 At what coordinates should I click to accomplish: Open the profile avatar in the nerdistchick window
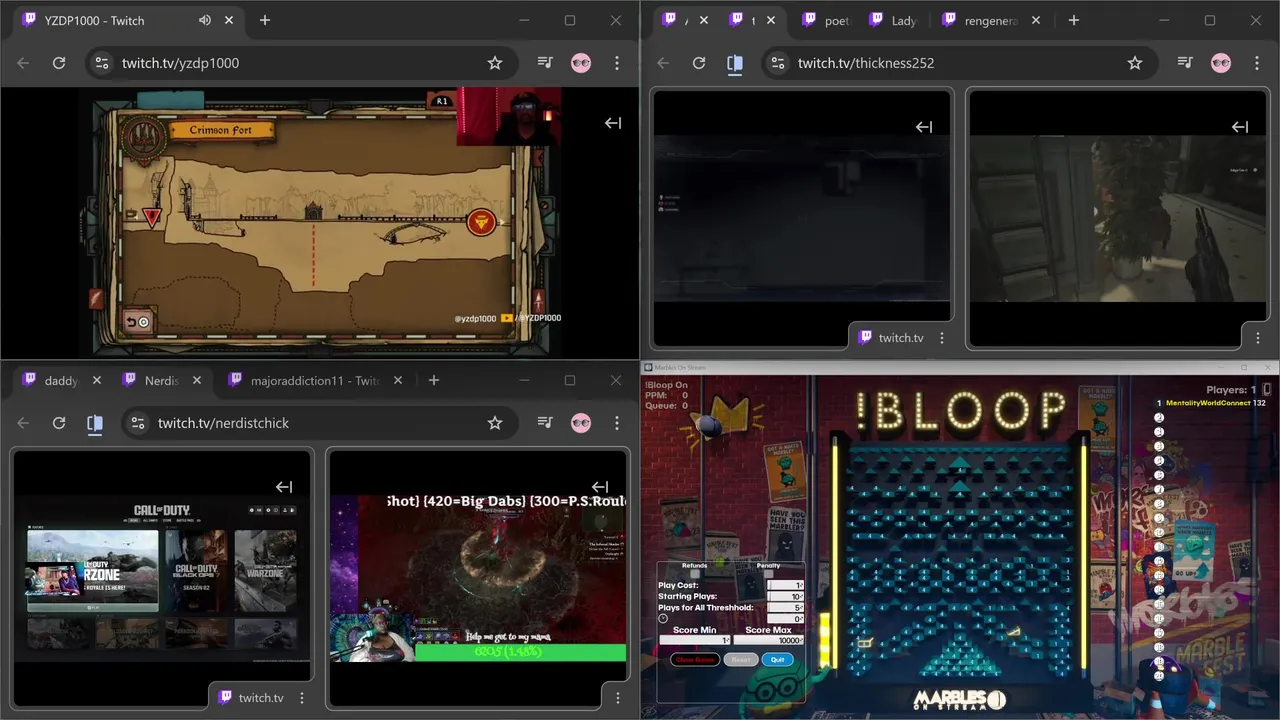581,423
